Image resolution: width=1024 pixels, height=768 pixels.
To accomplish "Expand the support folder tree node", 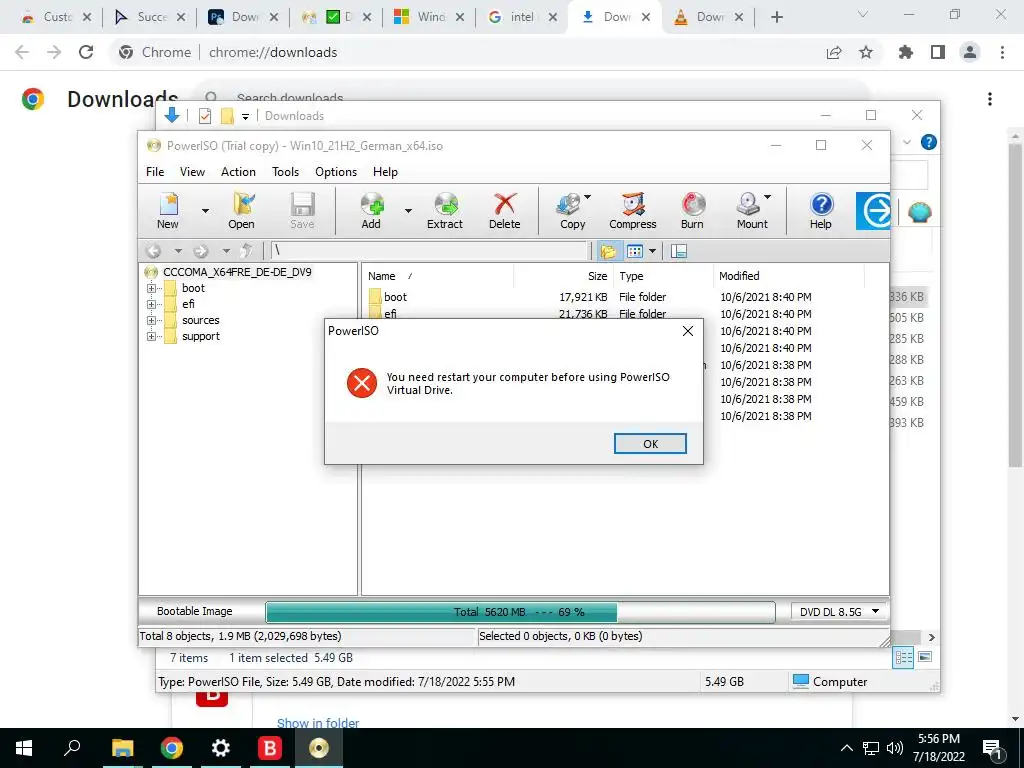I will tap(152, 336).
